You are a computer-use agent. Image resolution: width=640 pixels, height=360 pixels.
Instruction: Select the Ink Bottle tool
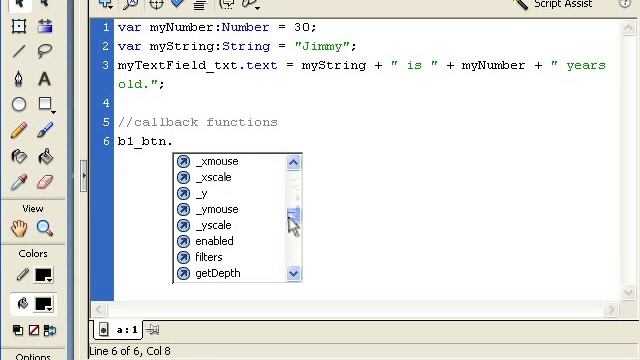[x=19, y=156]
